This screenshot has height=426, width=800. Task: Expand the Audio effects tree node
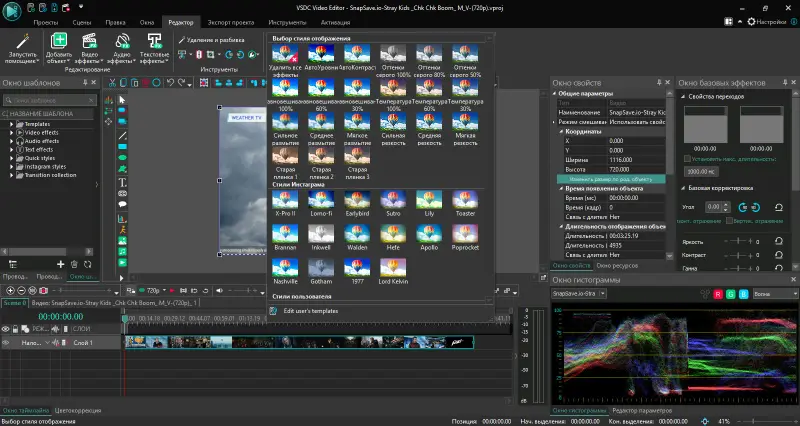[12, 141]
